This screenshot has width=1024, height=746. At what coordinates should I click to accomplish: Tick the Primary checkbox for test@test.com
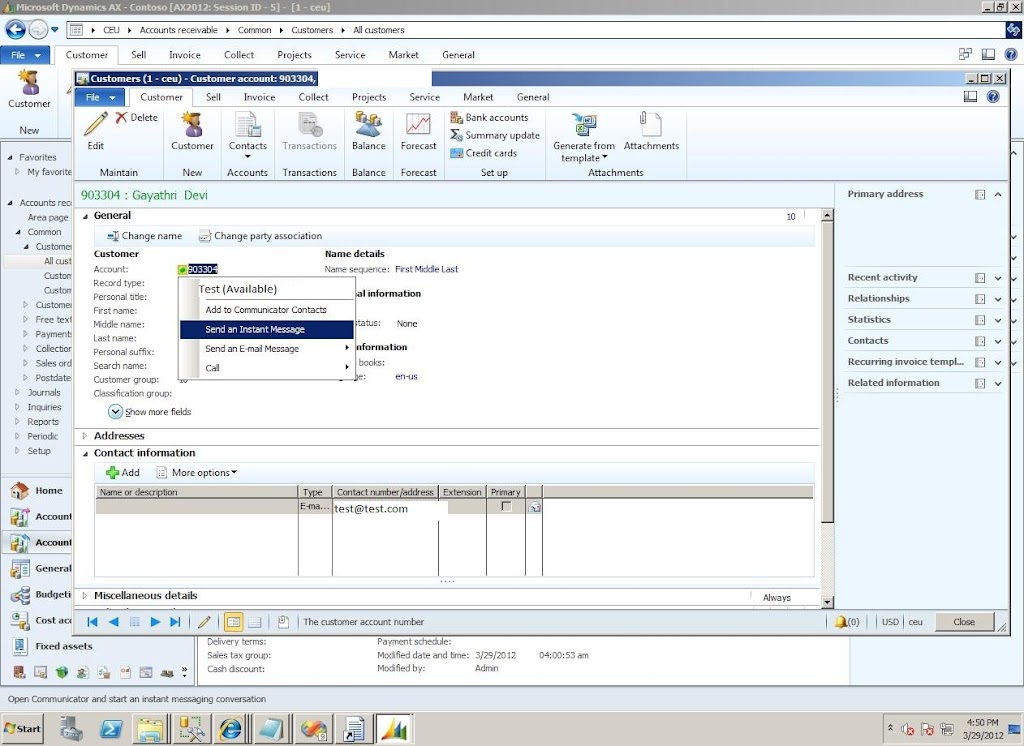coord(506,507)
